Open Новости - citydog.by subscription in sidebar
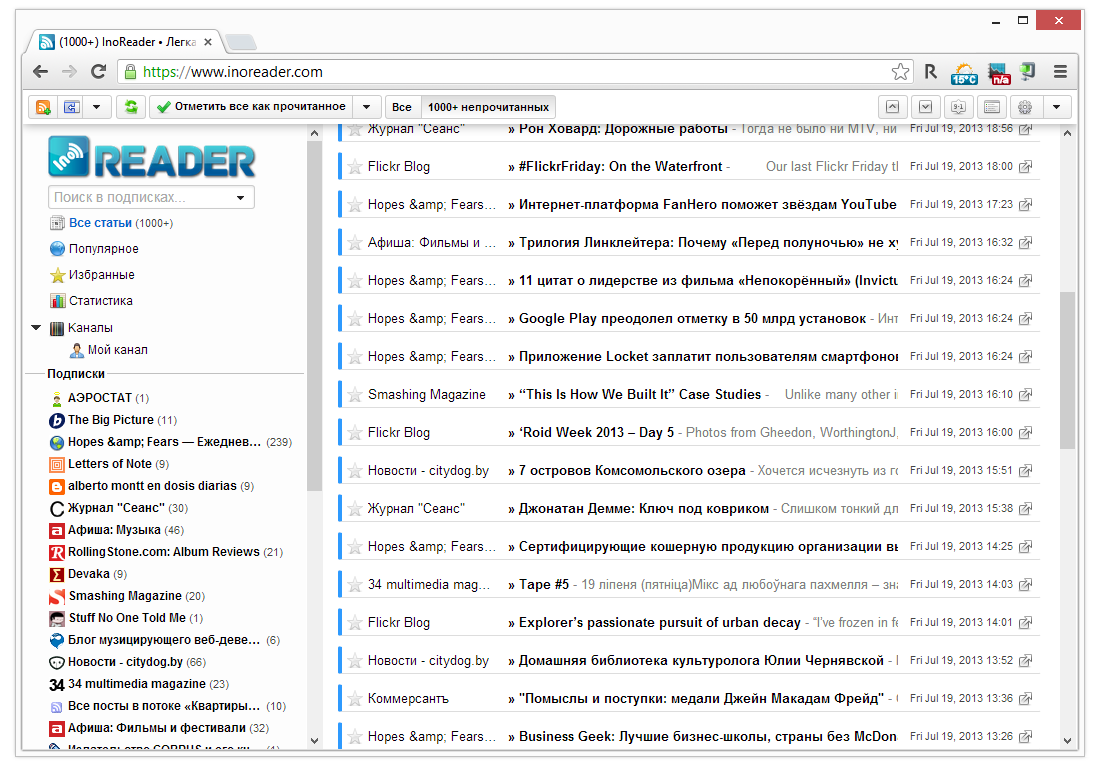Image resolution: width=1102 pixels, height=764 pixels. (x=125, y=662)
